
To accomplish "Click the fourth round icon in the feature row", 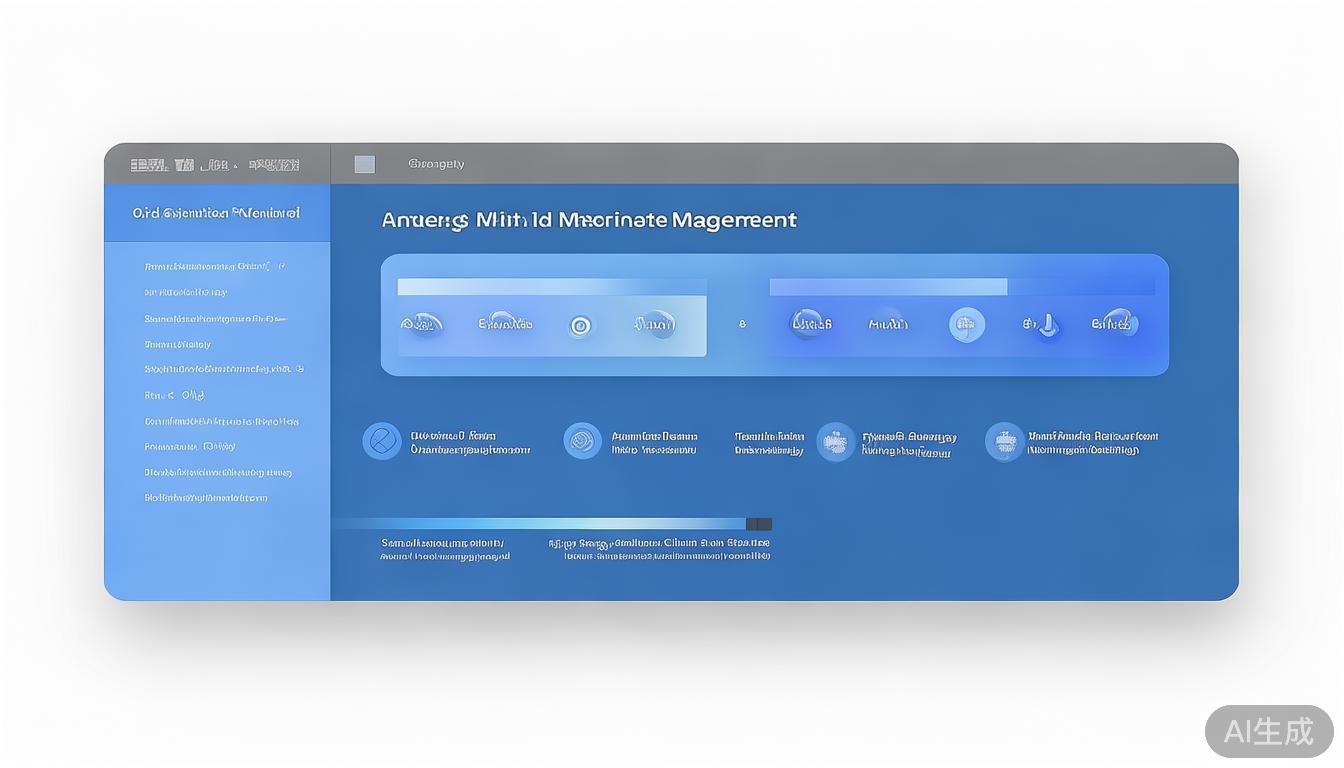I will click(x=1004, y=442).
